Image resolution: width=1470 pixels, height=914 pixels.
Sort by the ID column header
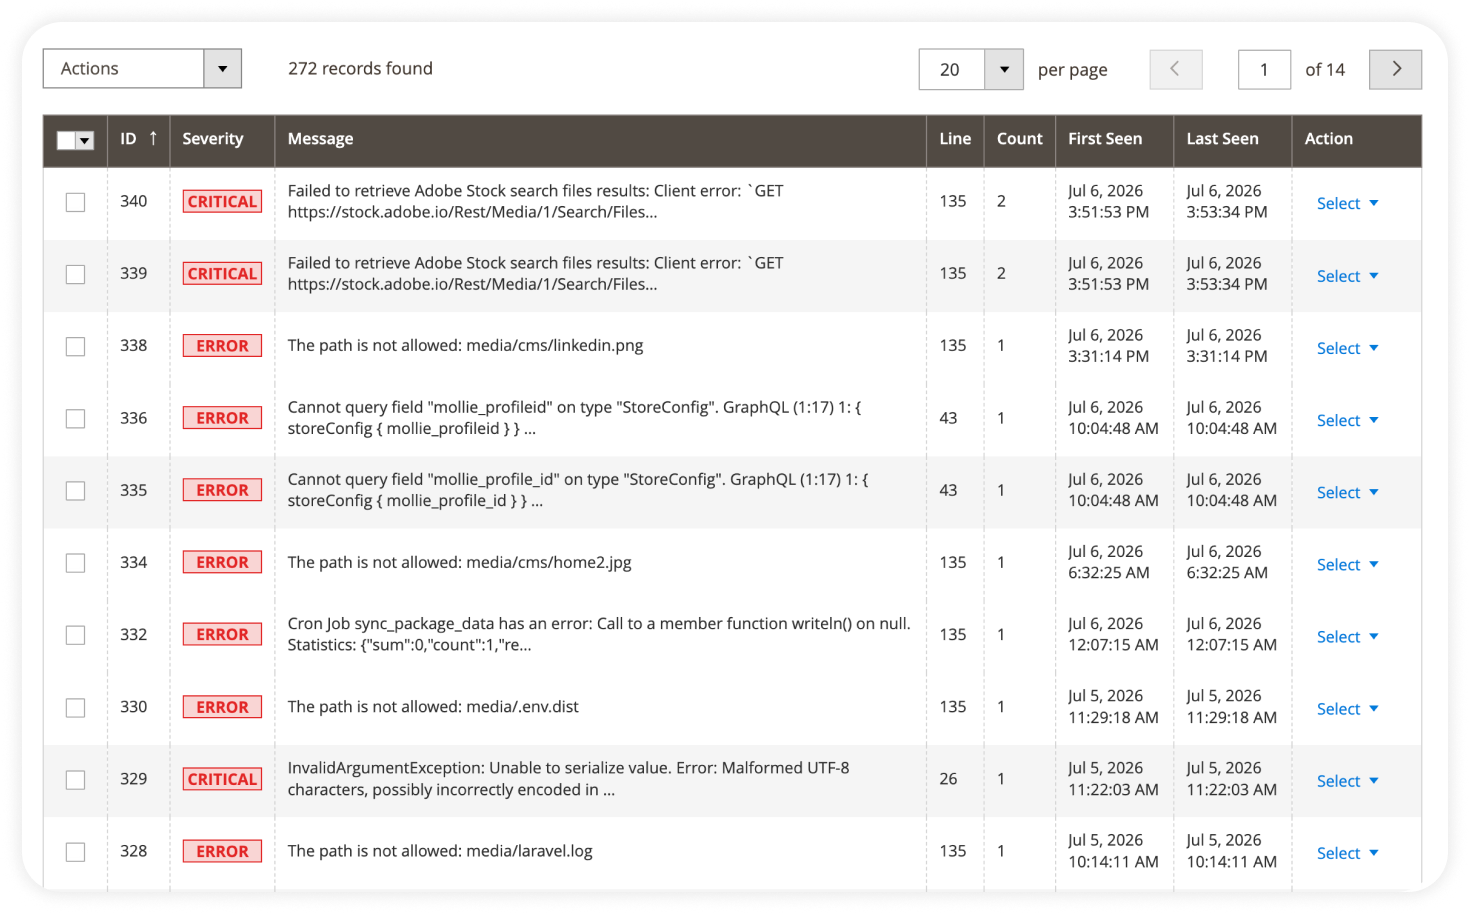pos(138,139)
